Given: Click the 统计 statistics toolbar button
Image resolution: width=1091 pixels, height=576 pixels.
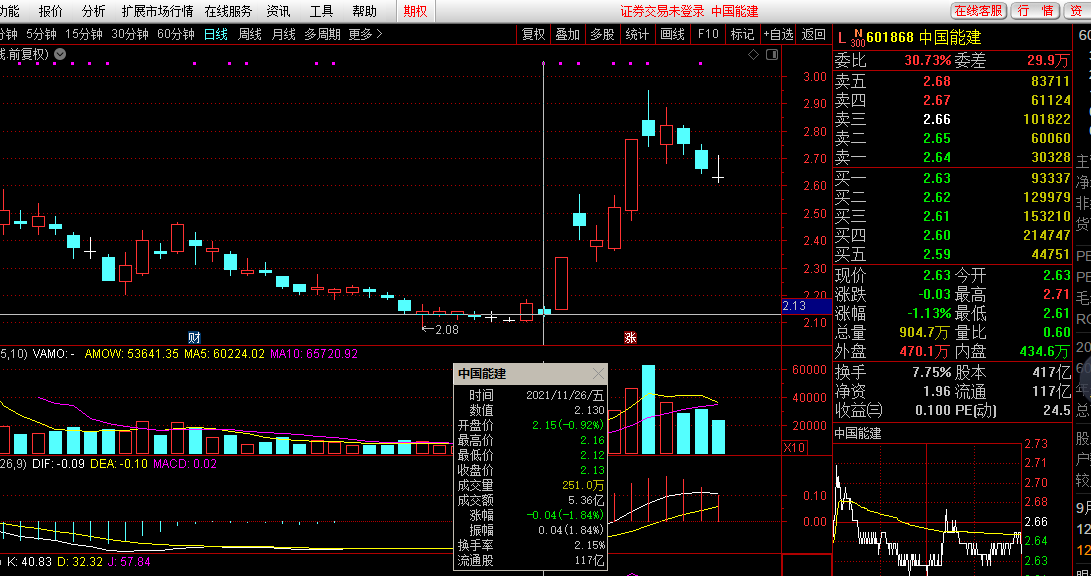Looking at the screenshot, I should pos(637,34).
